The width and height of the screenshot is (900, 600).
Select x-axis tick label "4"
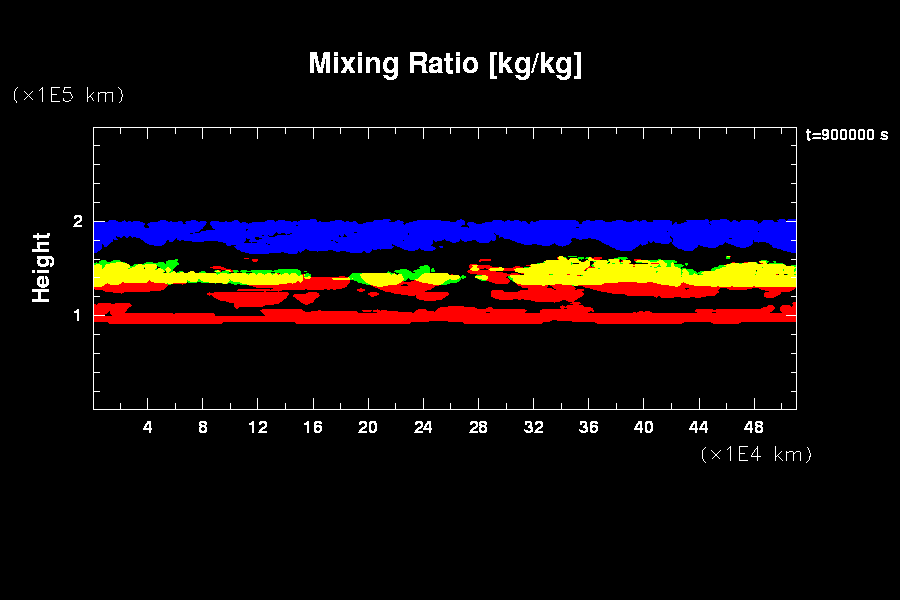(148, 427)
